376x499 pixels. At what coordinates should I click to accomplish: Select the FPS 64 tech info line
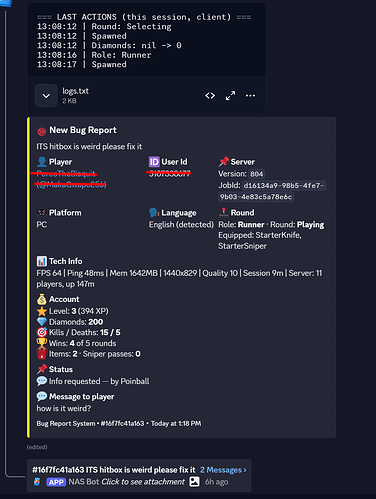(179, 278)
